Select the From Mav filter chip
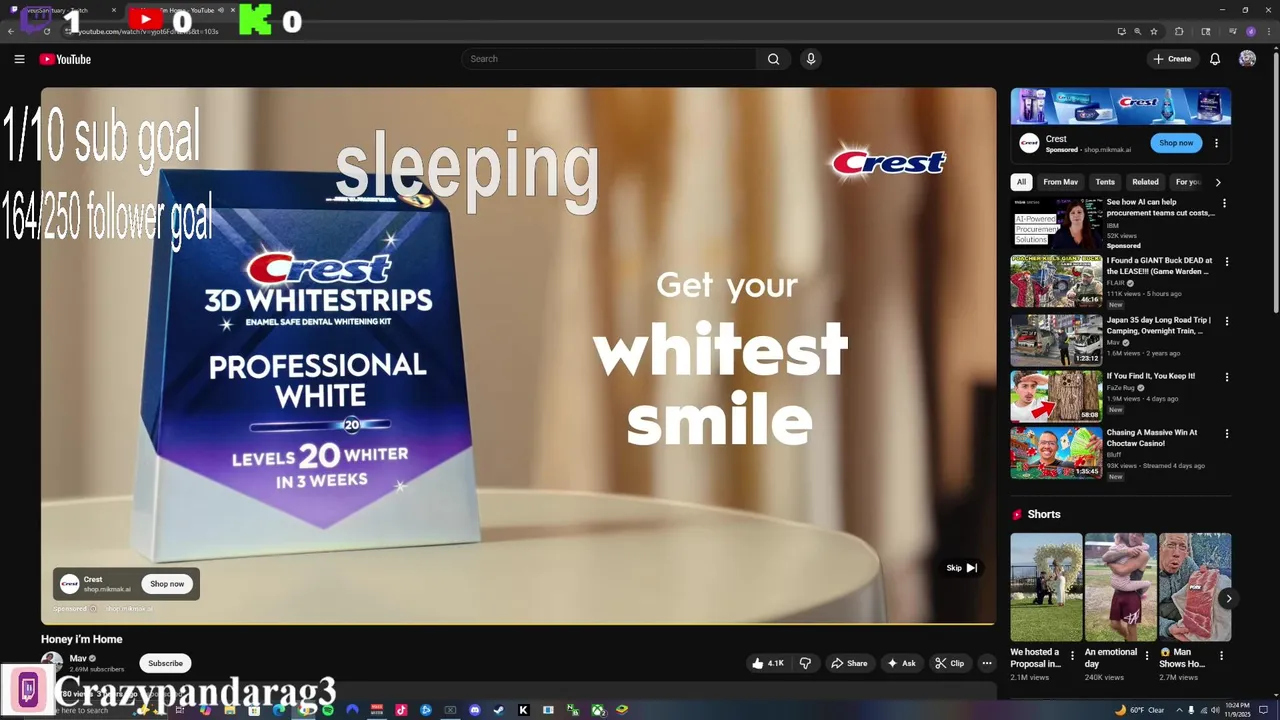The height and width of the screenshot is (720, 1280). [x=1060, y=182]
